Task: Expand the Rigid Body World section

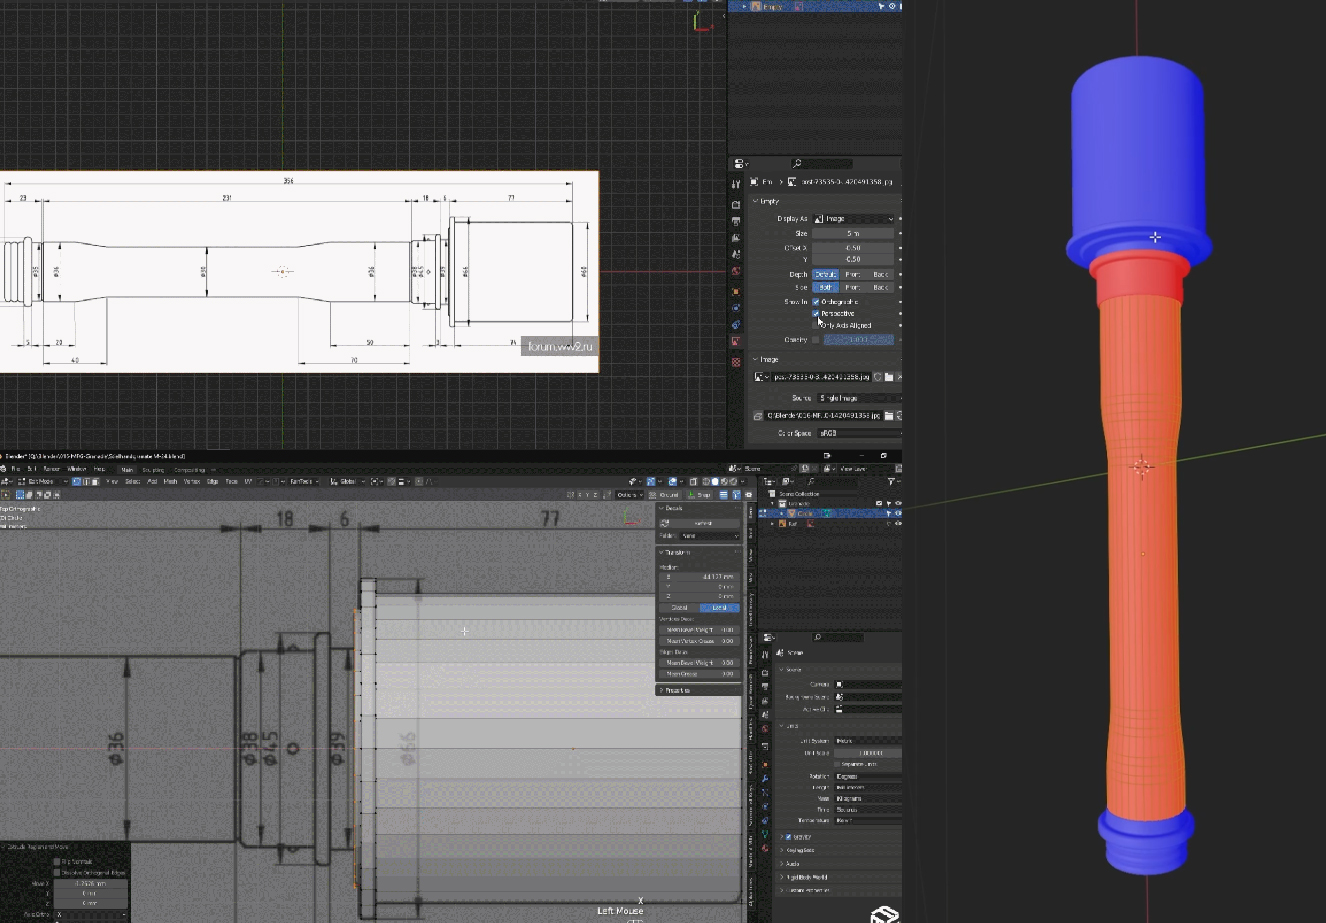Action: click(x=806, y=877)
